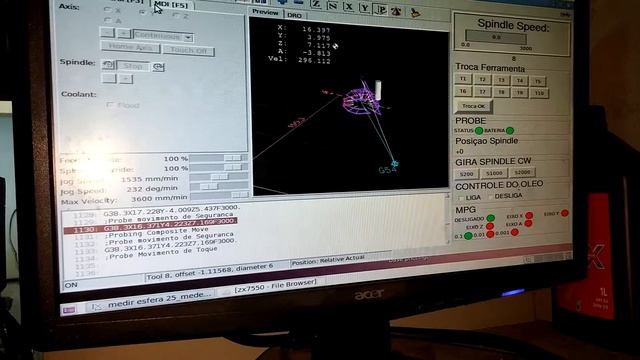
Task: Select the perspective P view icon
Action: coord(380,9)
